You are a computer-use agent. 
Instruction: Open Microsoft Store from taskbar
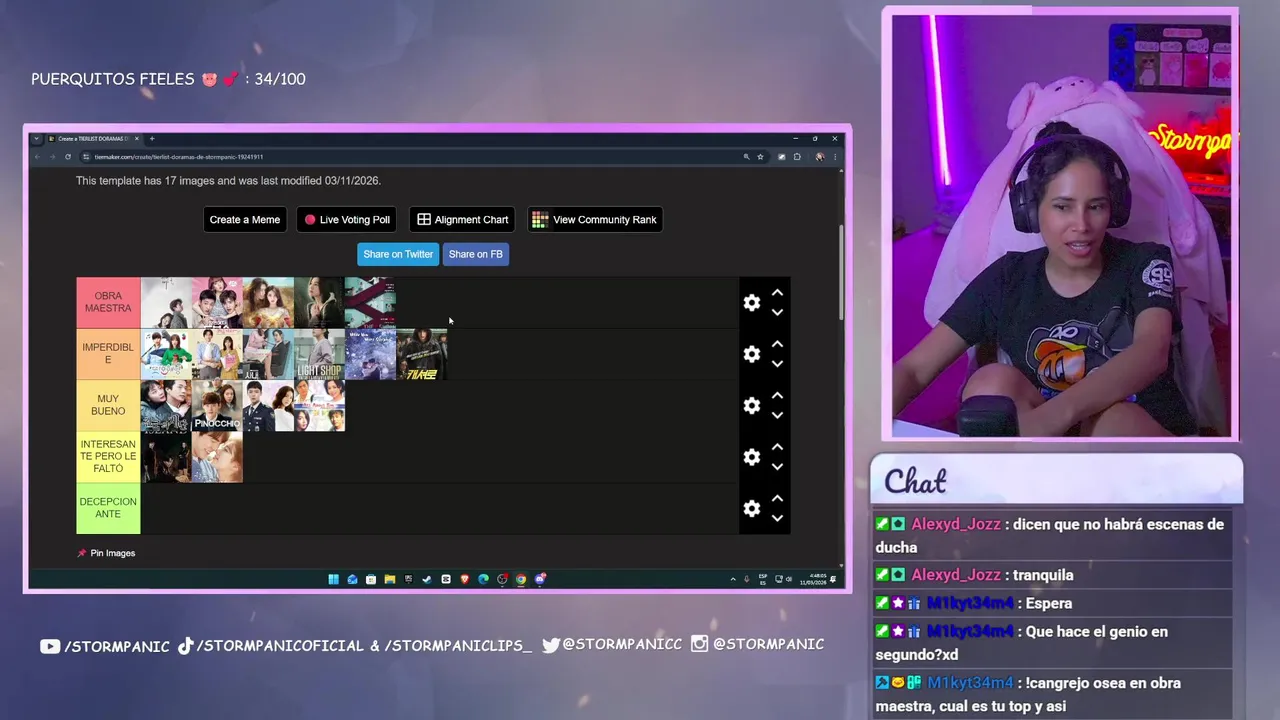coord(371,579)
